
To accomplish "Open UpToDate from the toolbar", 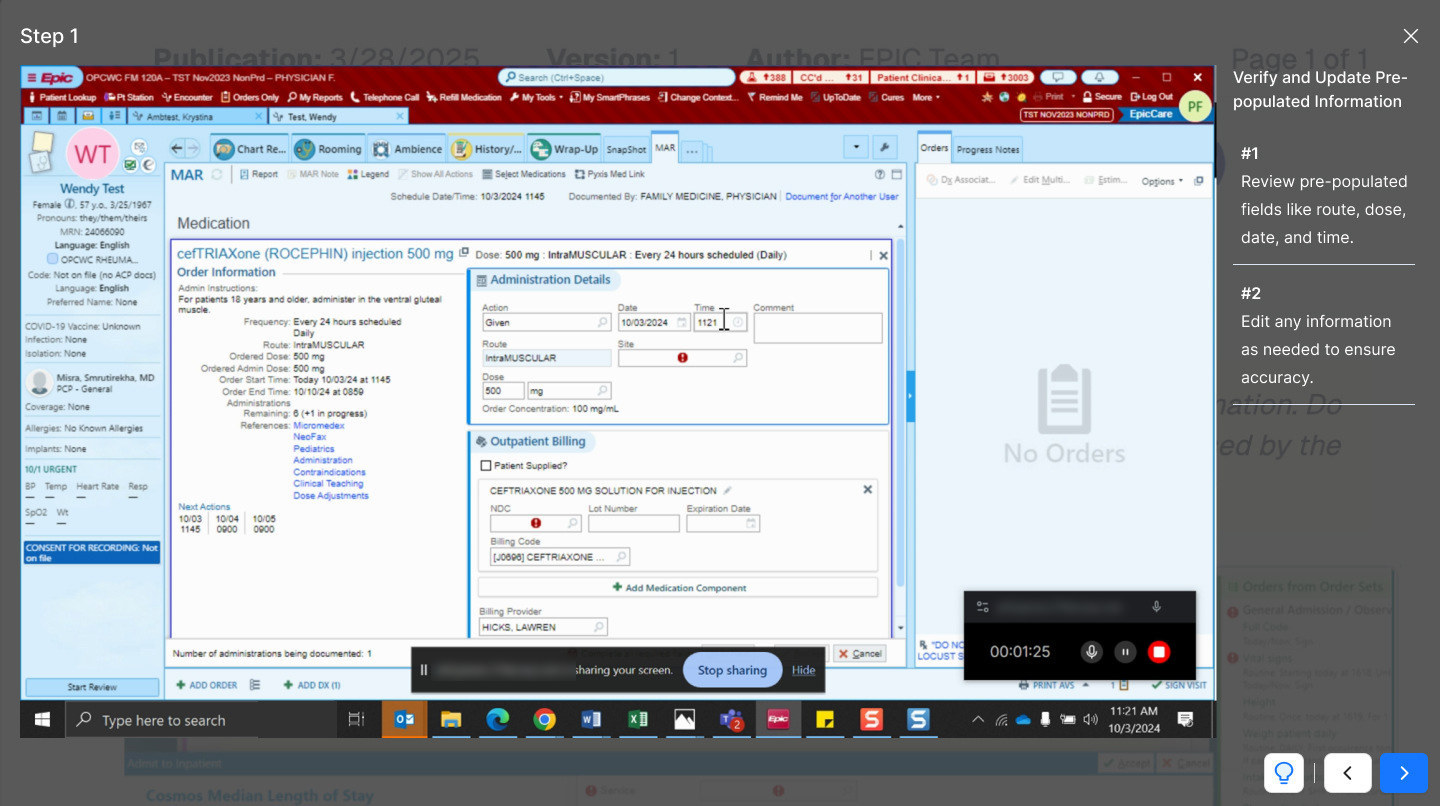I will click(834, 97).
